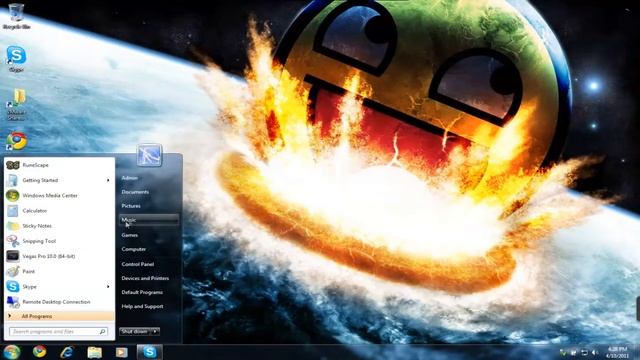The image size is (640, 360).
Task: Click the Remote Desktop Connection icon
Action: (x=13, y=302)
